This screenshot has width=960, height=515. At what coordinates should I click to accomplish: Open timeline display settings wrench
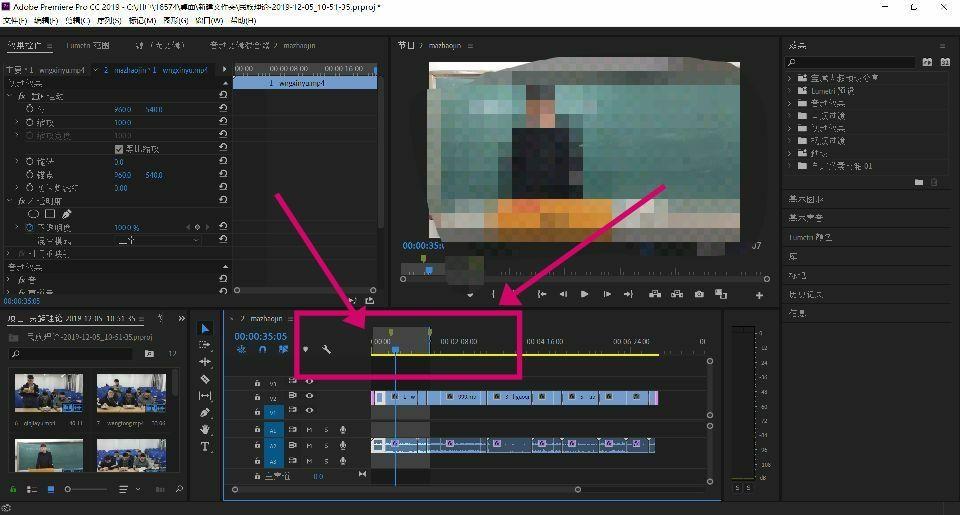pos(326,350)
